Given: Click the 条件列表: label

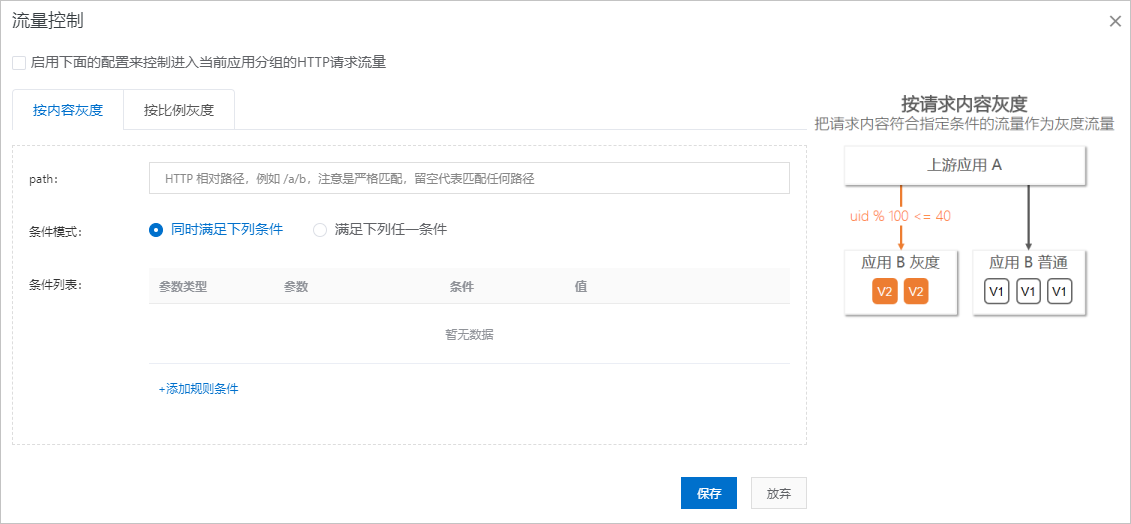Looking at the screenshot, I should pyautogui.click(x=56, y=284).
